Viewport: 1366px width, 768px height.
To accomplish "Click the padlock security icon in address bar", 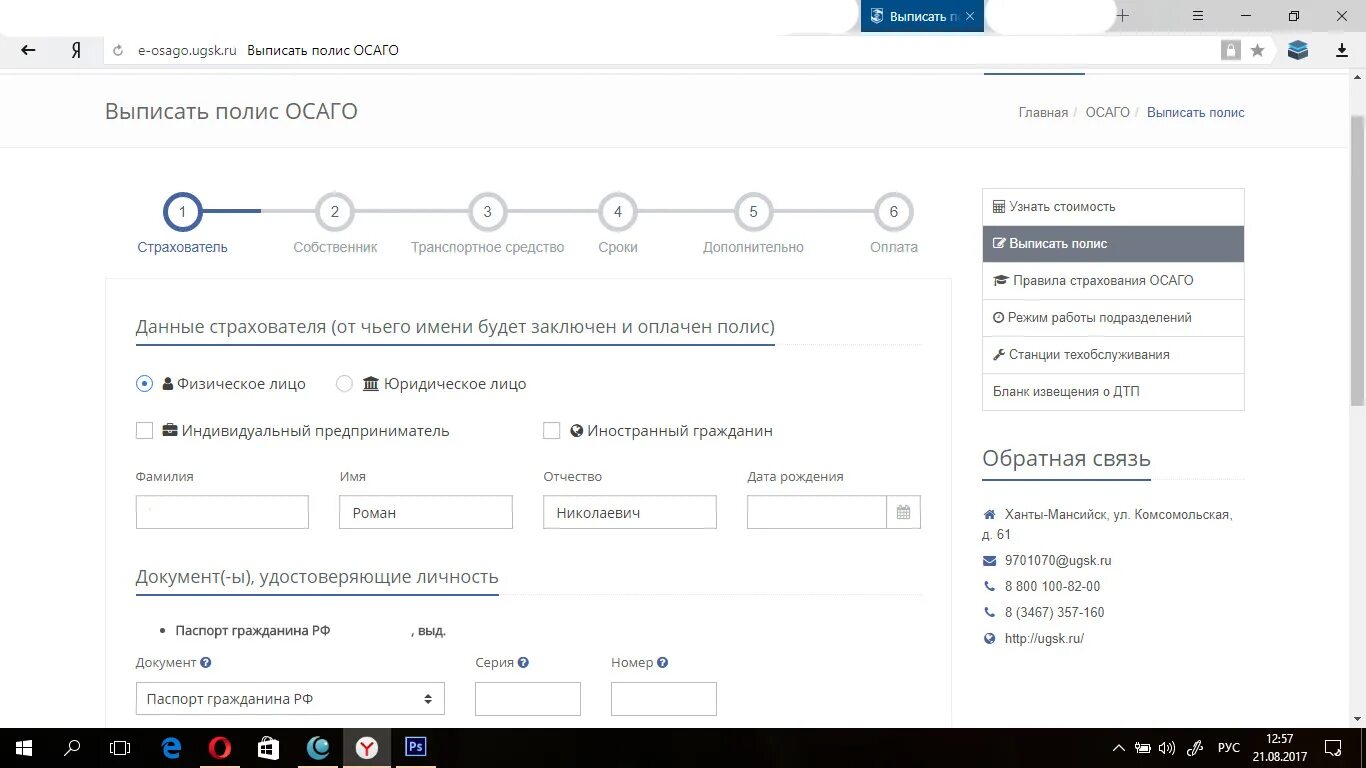I will coord(1231,50).
